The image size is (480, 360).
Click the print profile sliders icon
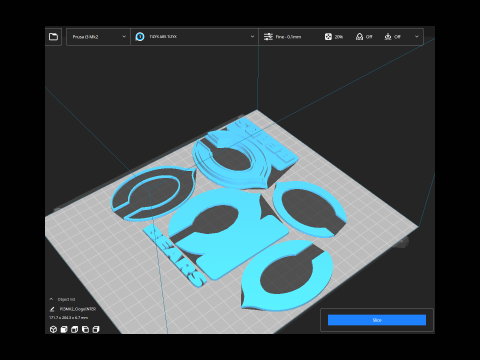click(x=268, y=37)
